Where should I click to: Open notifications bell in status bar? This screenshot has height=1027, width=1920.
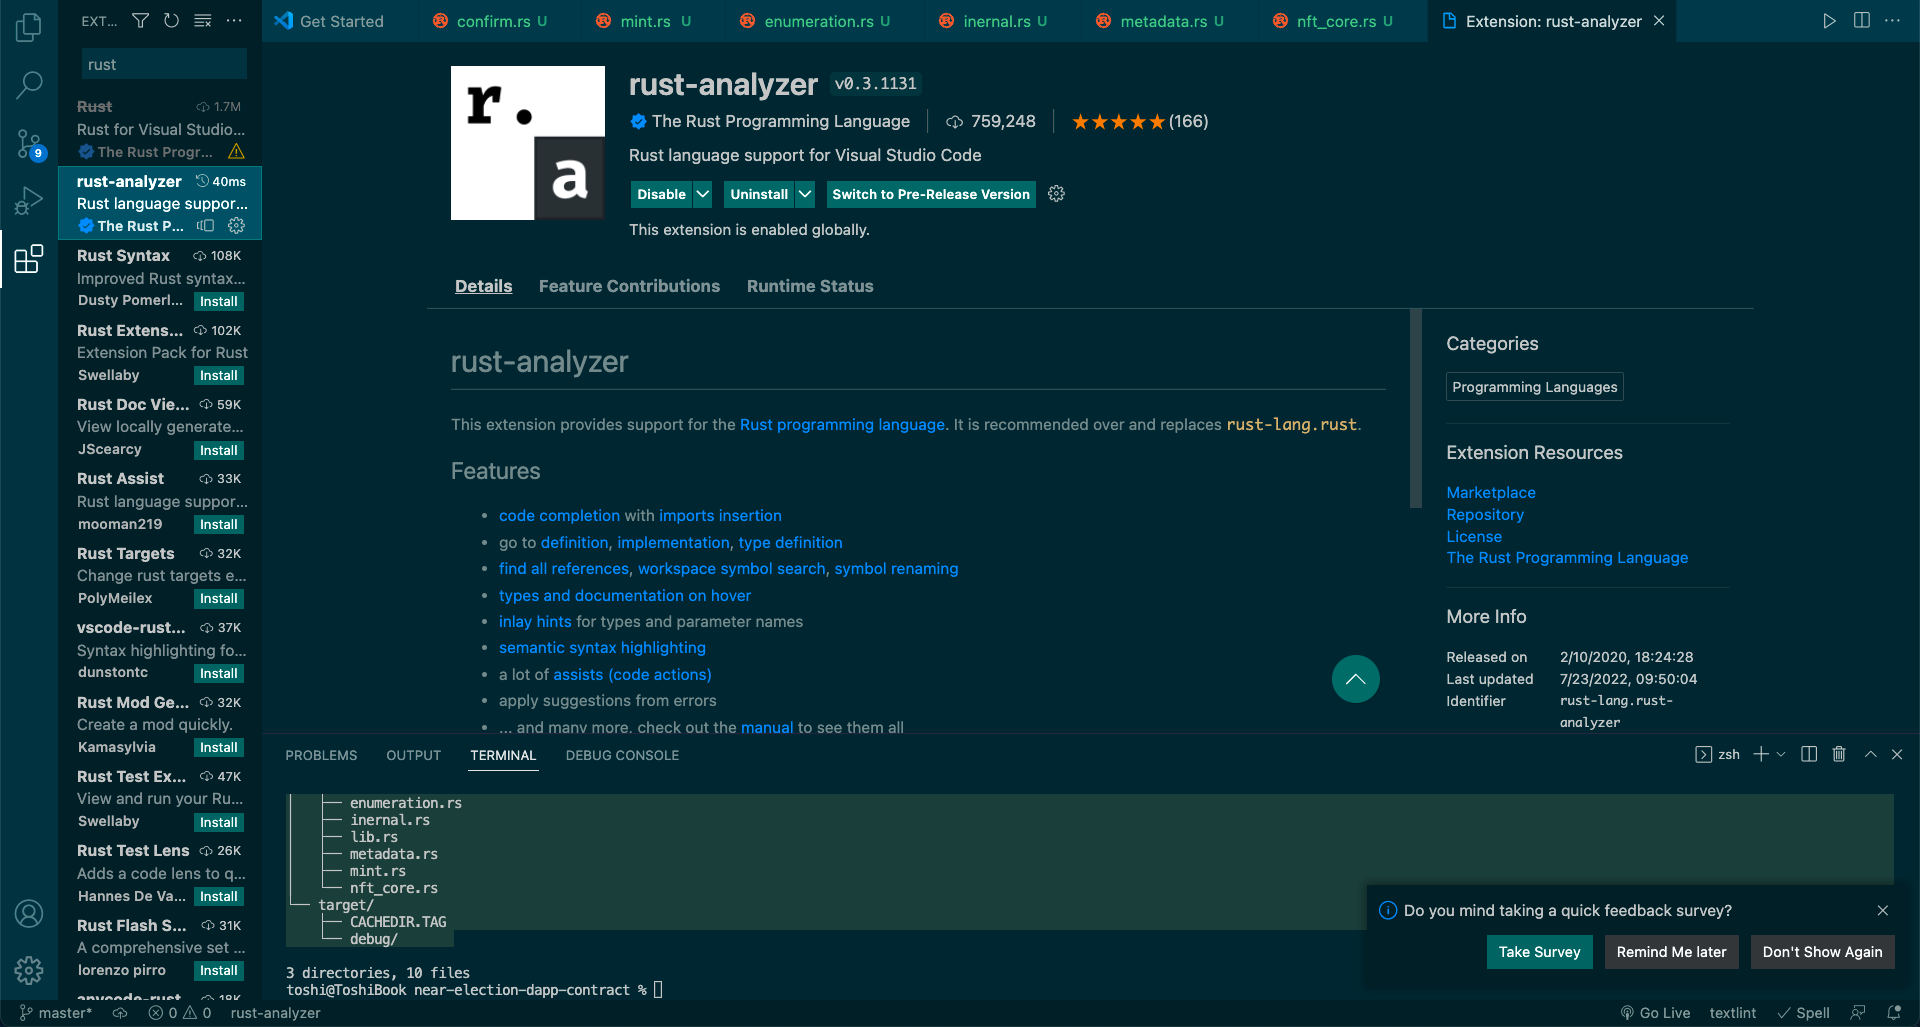click(x=1894, y=1013)
